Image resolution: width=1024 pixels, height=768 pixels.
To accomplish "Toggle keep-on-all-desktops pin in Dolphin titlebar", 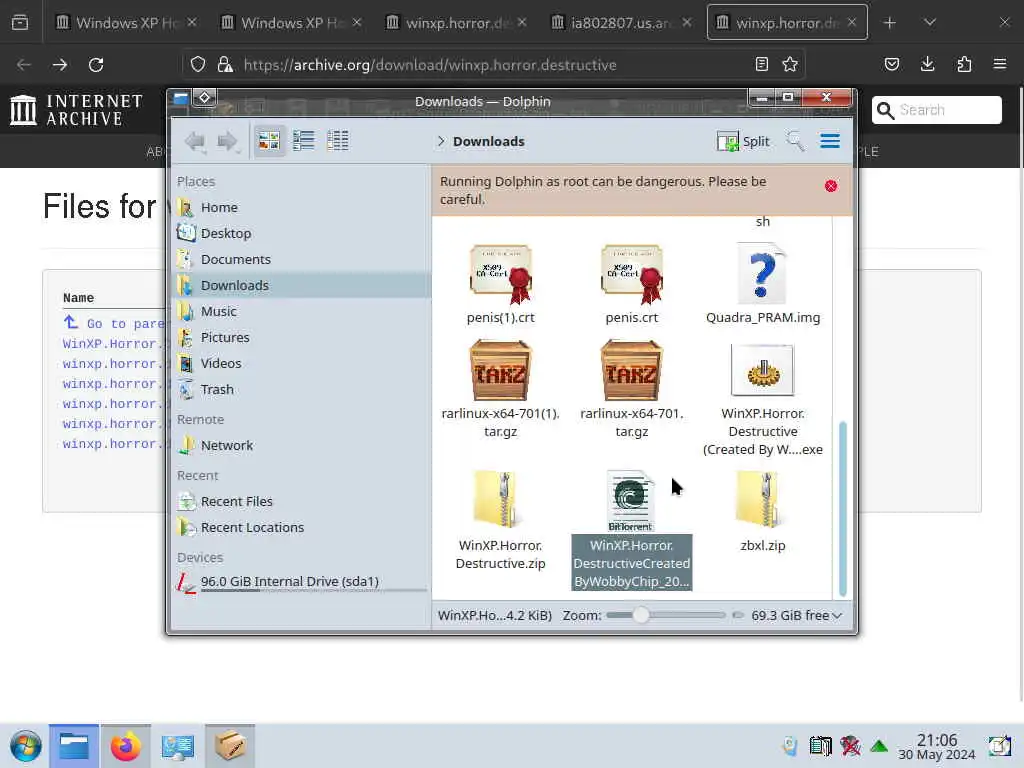I will point(204,98).
